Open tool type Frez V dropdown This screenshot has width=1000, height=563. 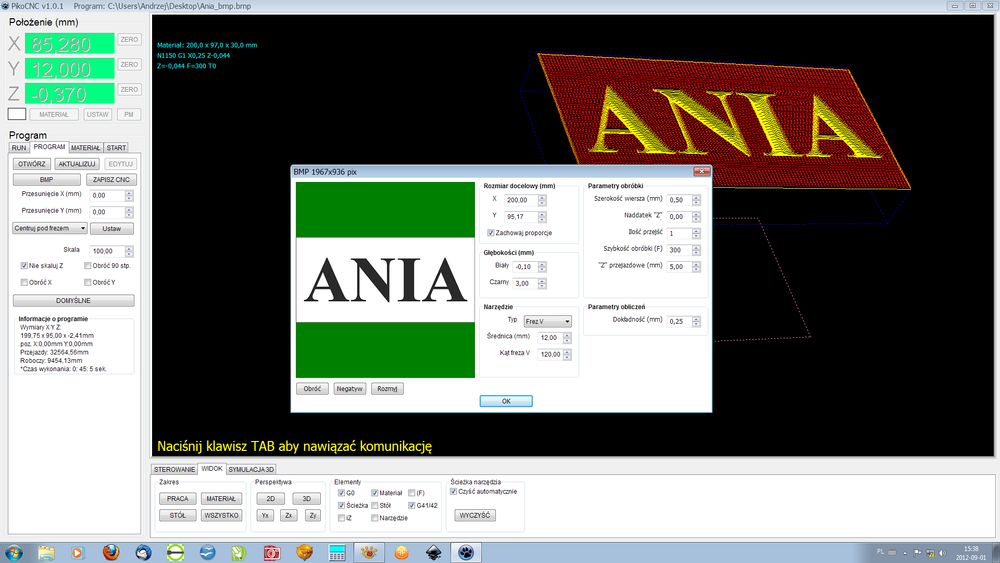point(547,321)
